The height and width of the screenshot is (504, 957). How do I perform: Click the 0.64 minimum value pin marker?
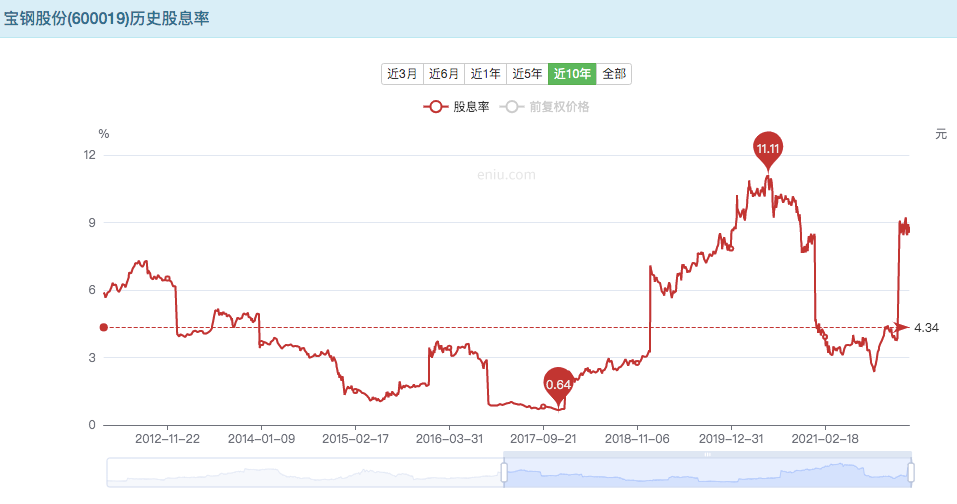point(559,383)
